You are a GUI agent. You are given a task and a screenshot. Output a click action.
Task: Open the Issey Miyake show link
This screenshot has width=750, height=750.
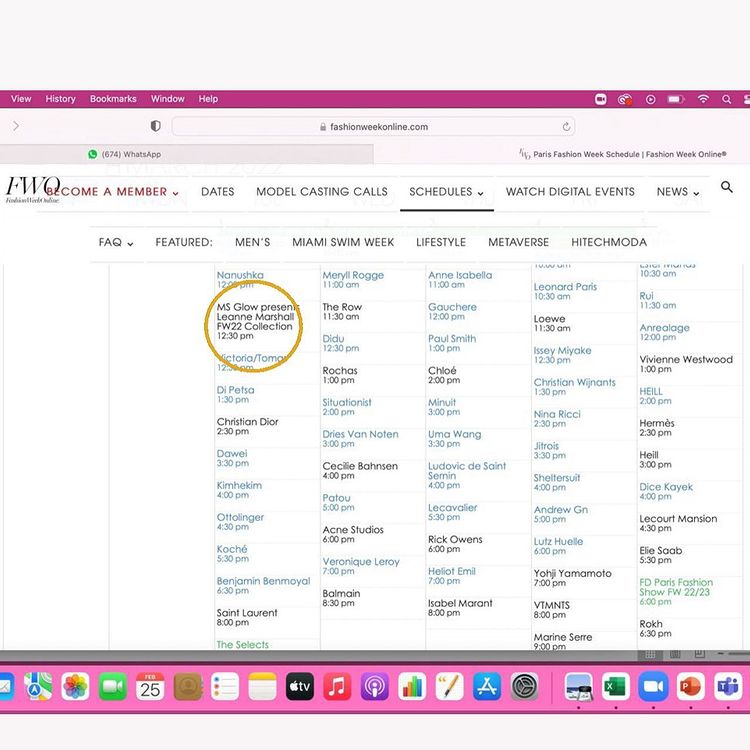coord(562,351)
